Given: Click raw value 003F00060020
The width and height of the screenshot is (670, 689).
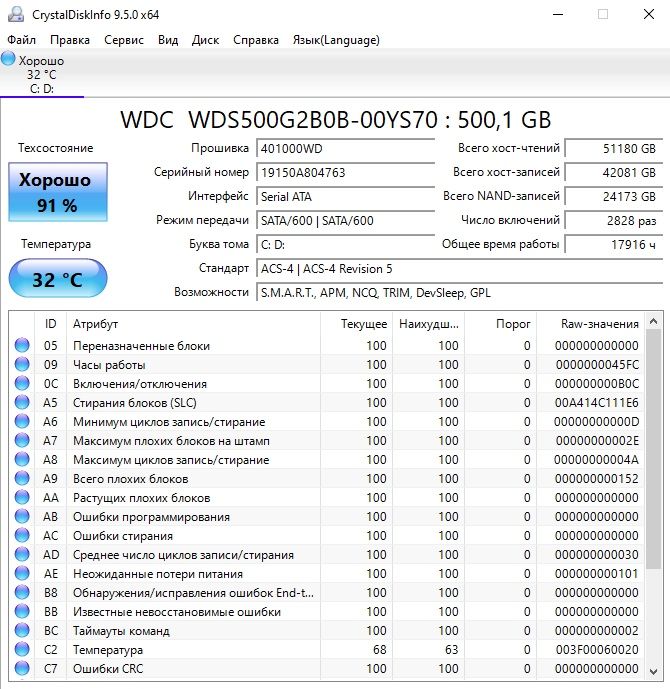Looking at the screenshot, I should [x=597, y=649].
